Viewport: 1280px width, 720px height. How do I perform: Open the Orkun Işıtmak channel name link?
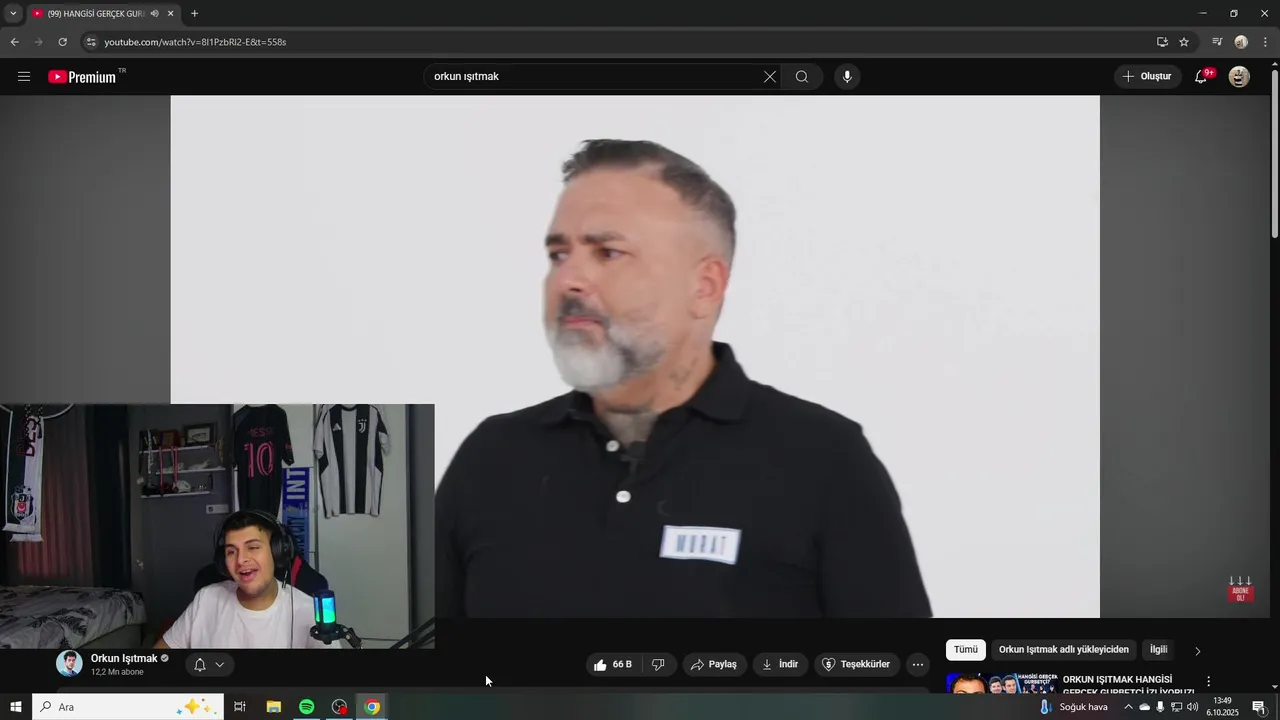click(x=124, y=659)
